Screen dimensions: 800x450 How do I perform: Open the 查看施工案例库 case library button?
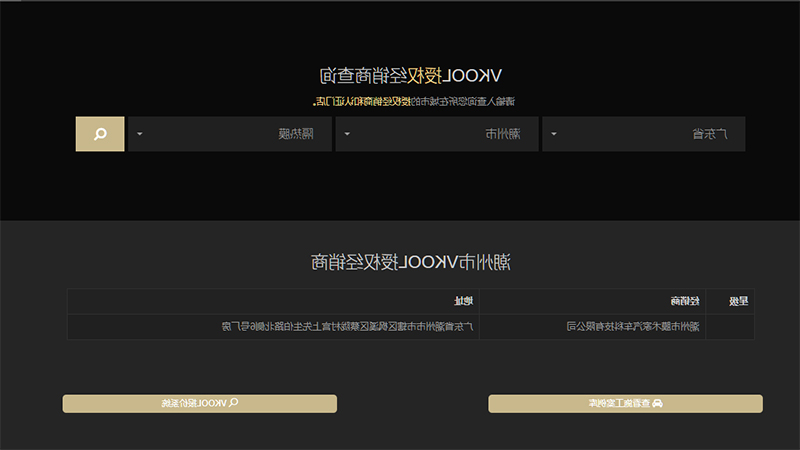(626, 404)
